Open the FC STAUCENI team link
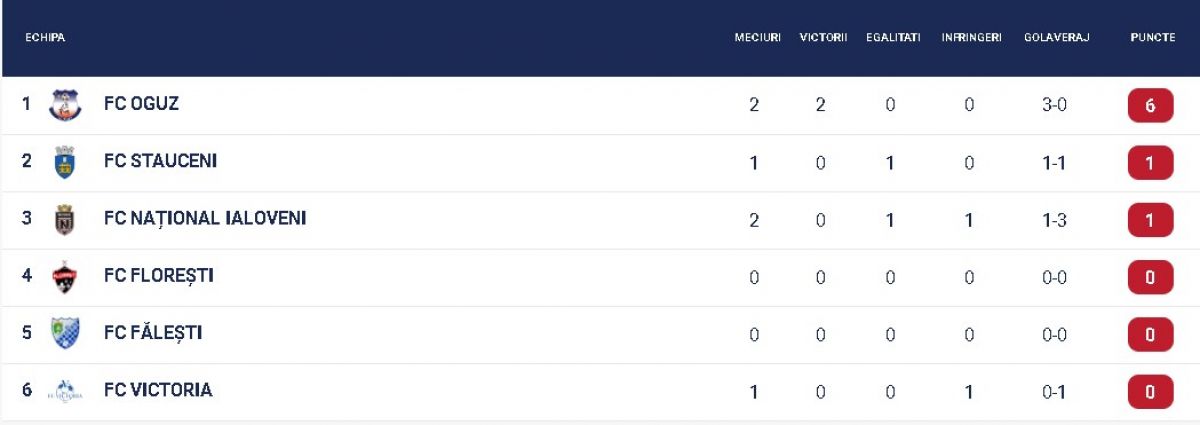 click(x=160, y=161)
